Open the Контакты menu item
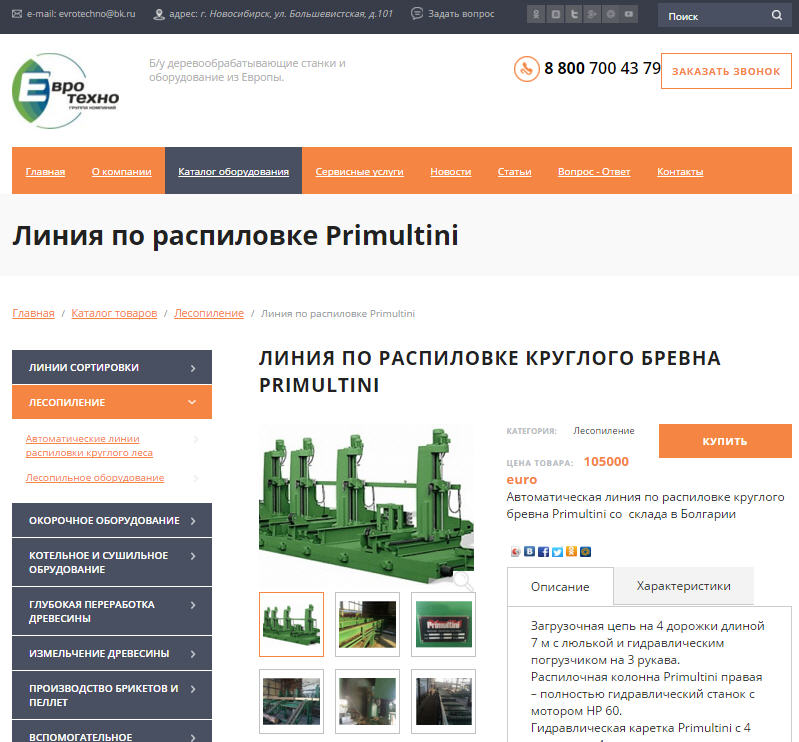Image resolution: width=799 pixels, height=742 pixels. pos(680,172)
